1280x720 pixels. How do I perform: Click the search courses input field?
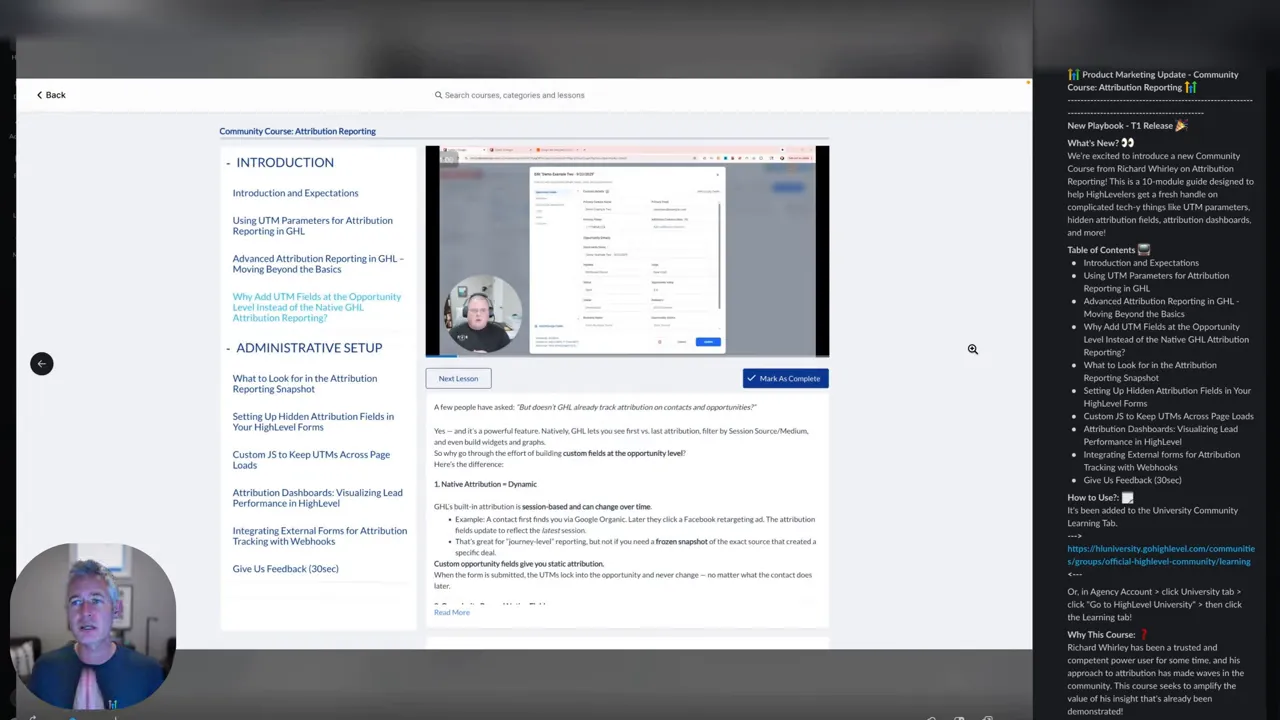pyautogui.click(x=513, y=95)
